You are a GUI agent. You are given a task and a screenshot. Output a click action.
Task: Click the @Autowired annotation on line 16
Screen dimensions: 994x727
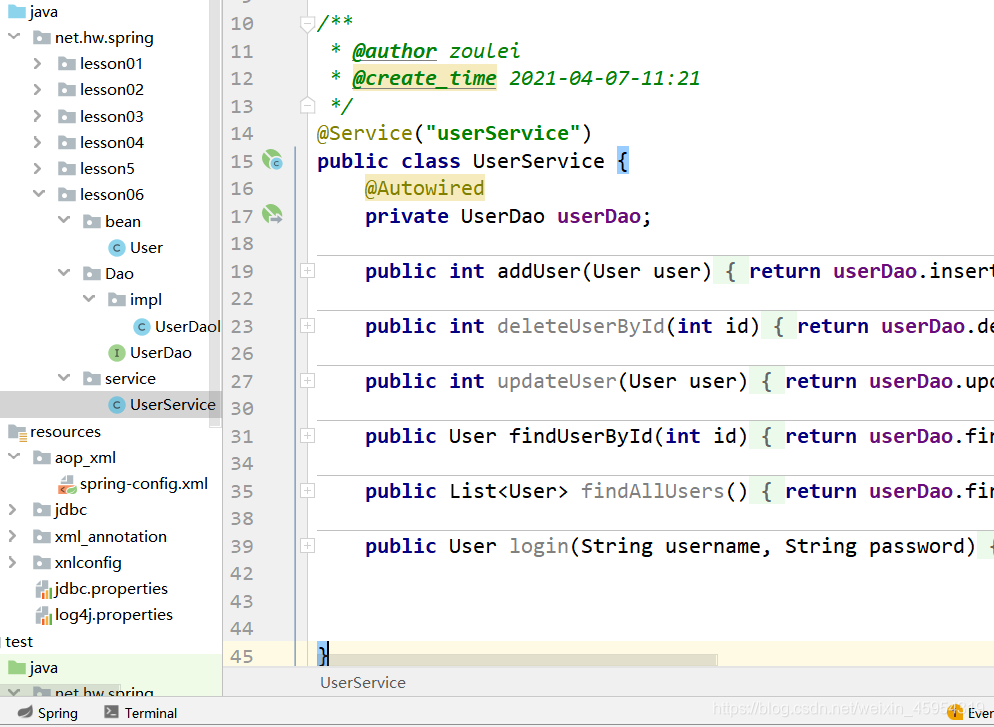pos(425,188)
